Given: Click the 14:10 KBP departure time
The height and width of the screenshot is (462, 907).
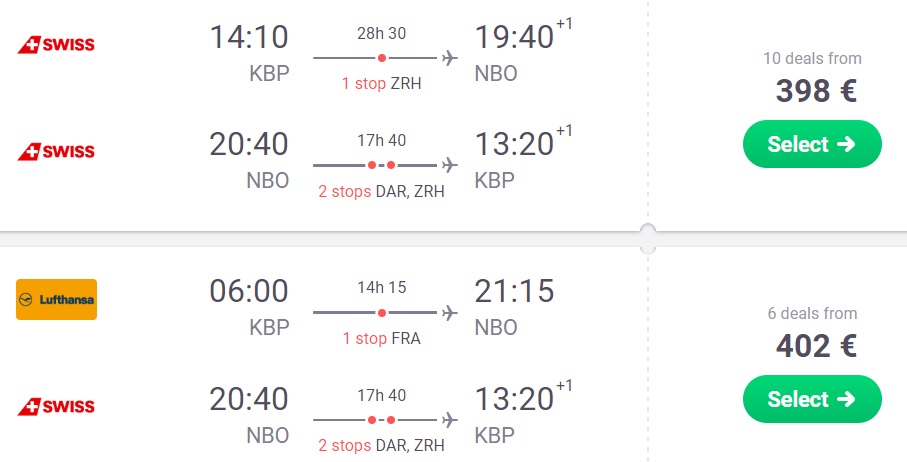Looking at the screenshot, I should 249,37.
